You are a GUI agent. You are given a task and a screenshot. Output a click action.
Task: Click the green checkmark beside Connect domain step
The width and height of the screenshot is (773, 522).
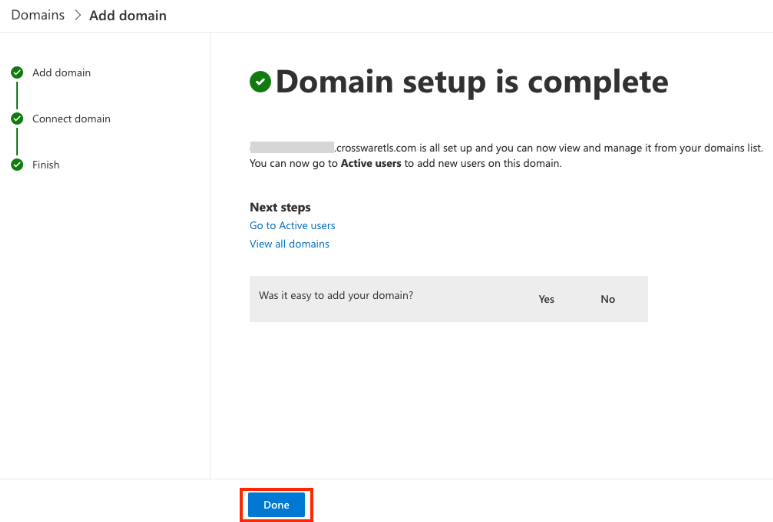coord(17,119)
